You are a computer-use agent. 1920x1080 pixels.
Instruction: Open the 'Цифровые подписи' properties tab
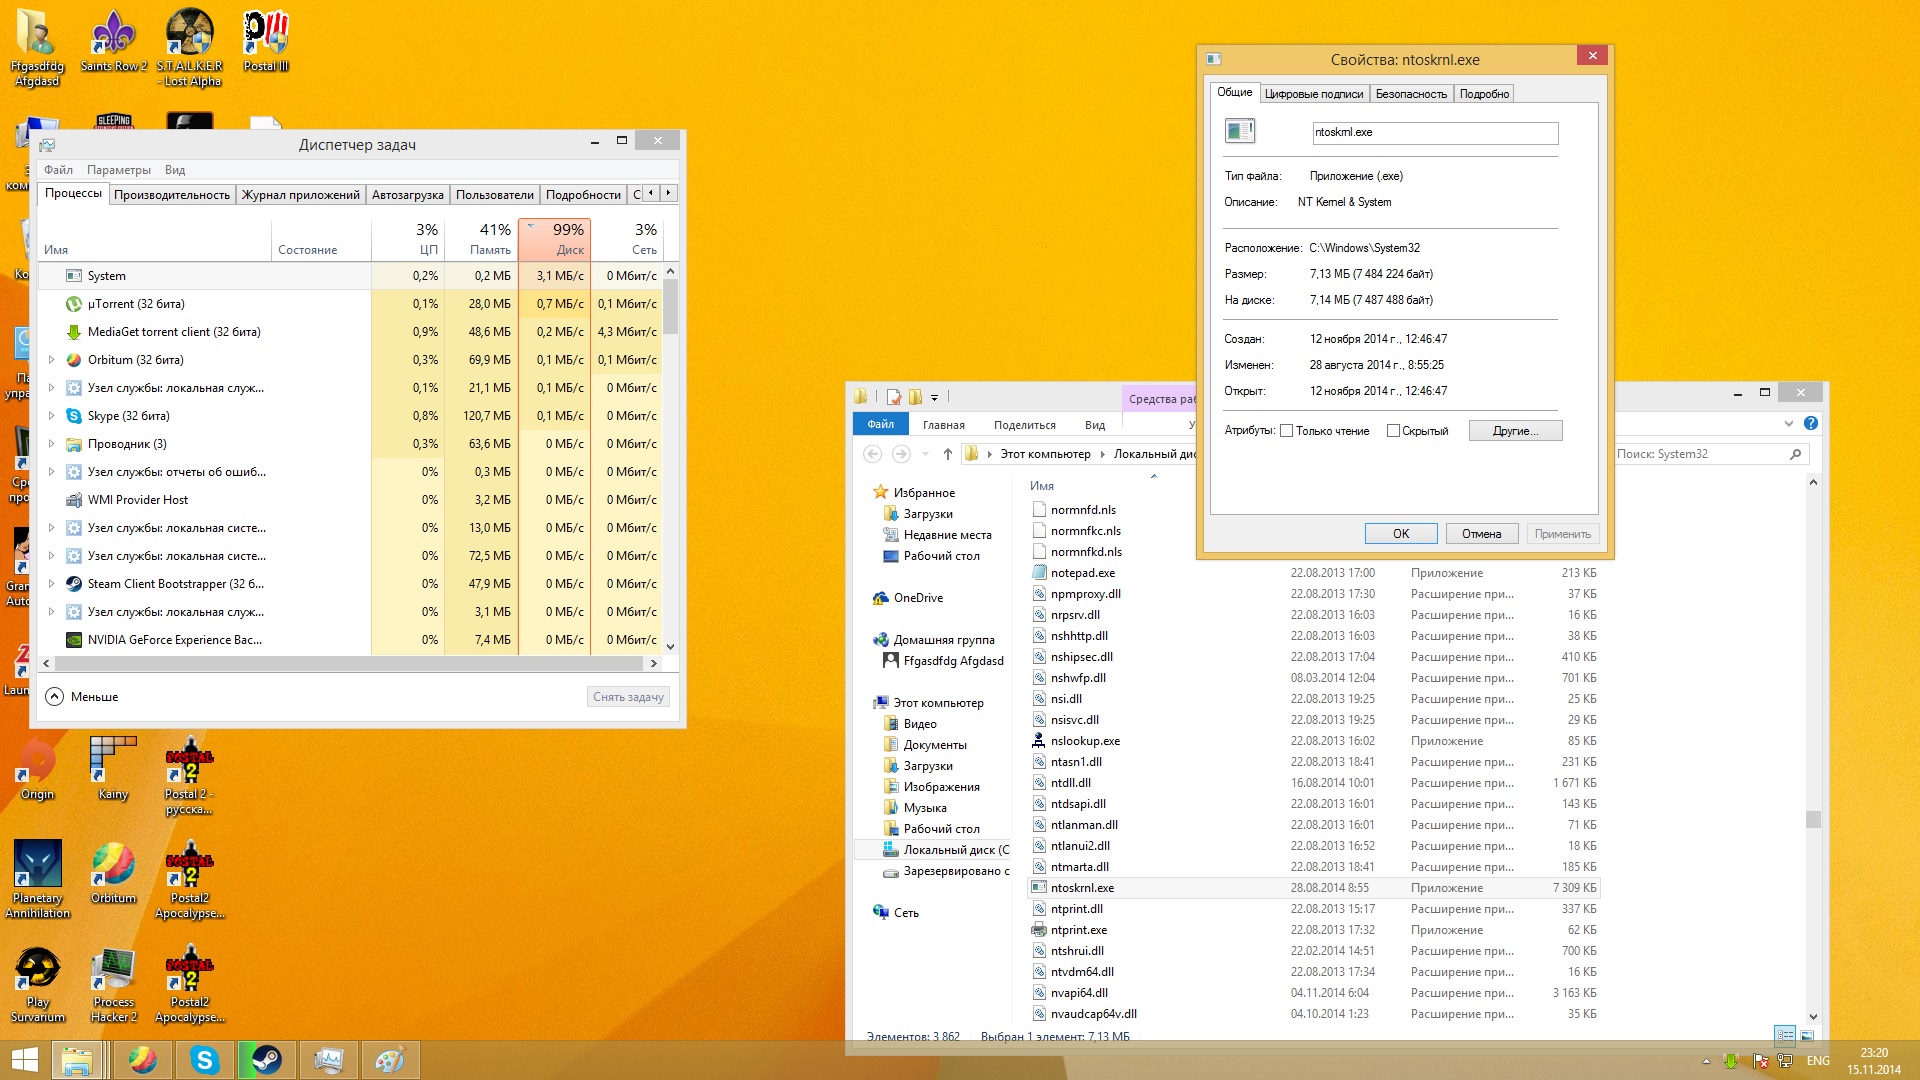coord(1314,94)
